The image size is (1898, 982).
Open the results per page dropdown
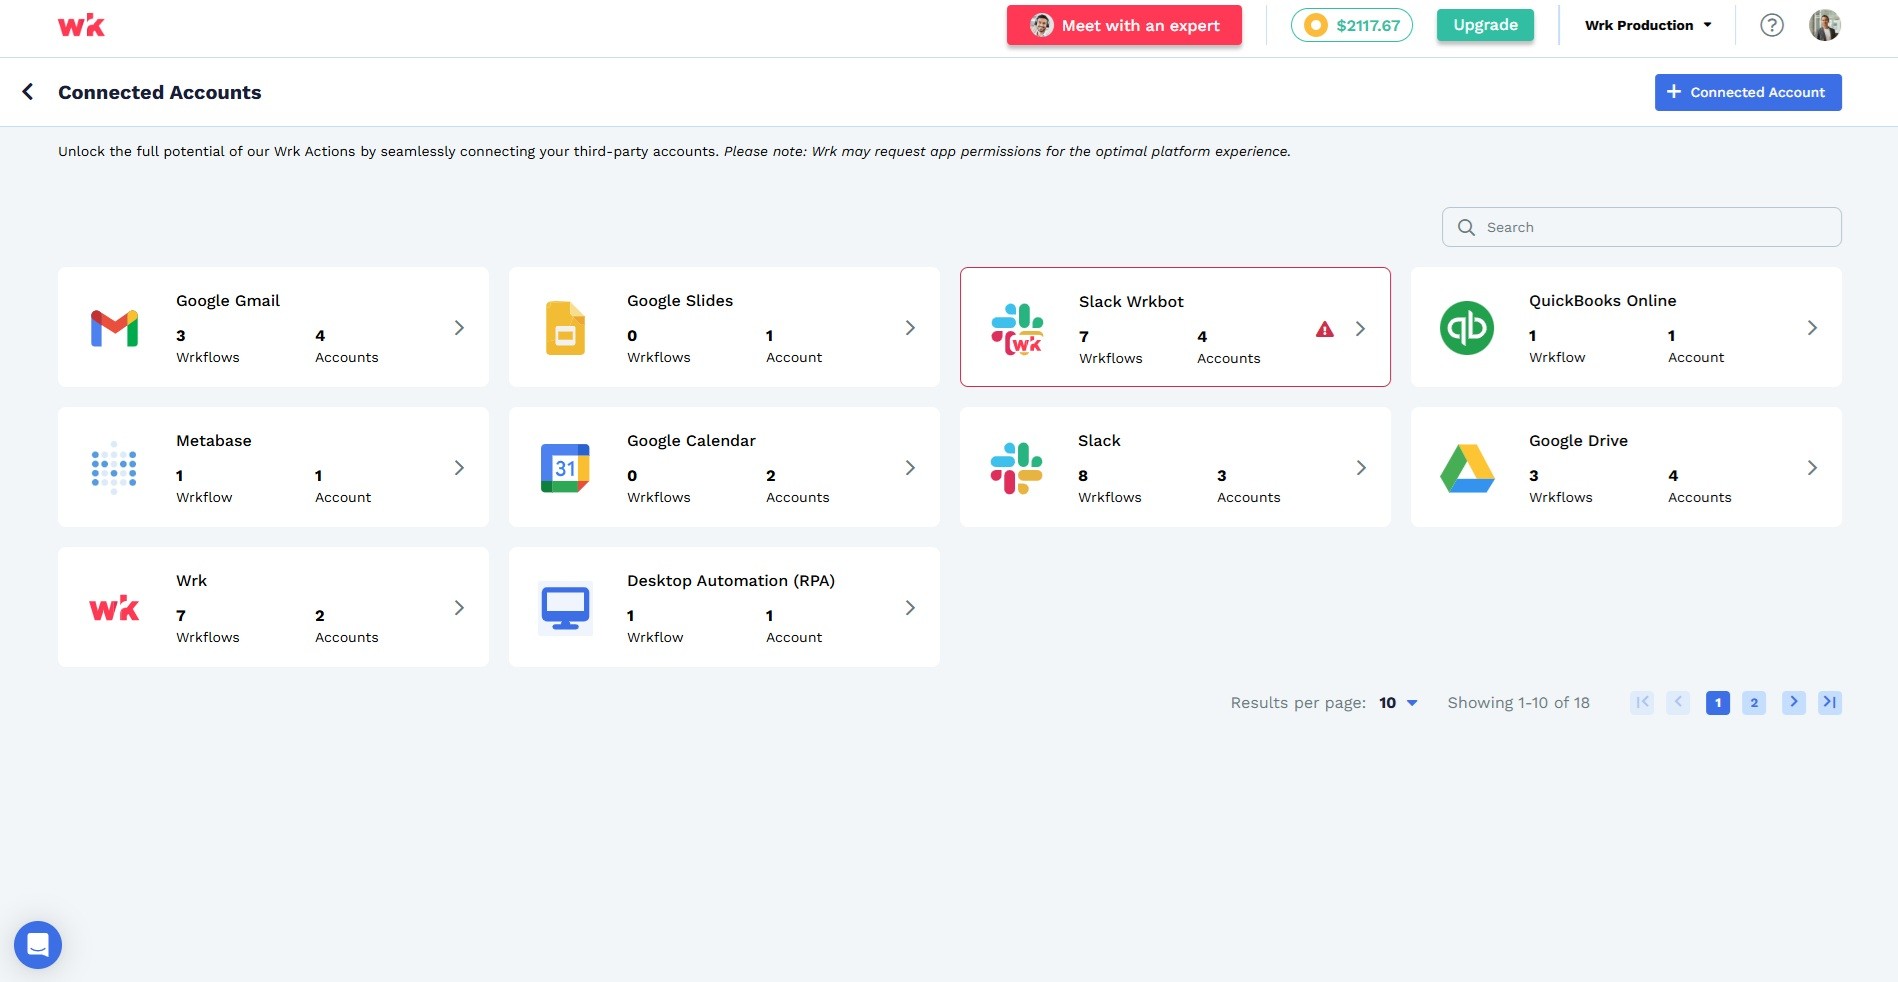(1398, 702)
